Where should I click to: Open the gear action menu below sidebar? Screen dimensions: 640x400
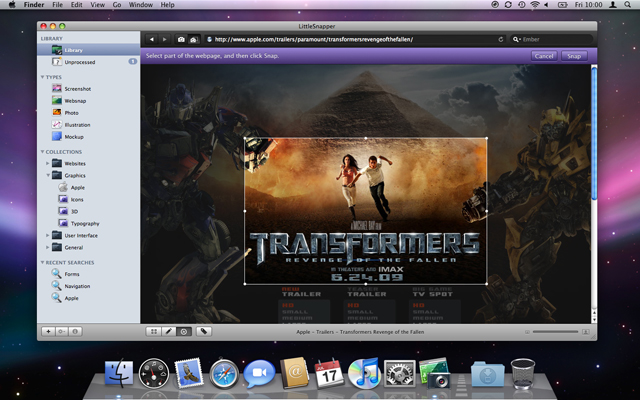coord(62,331)
